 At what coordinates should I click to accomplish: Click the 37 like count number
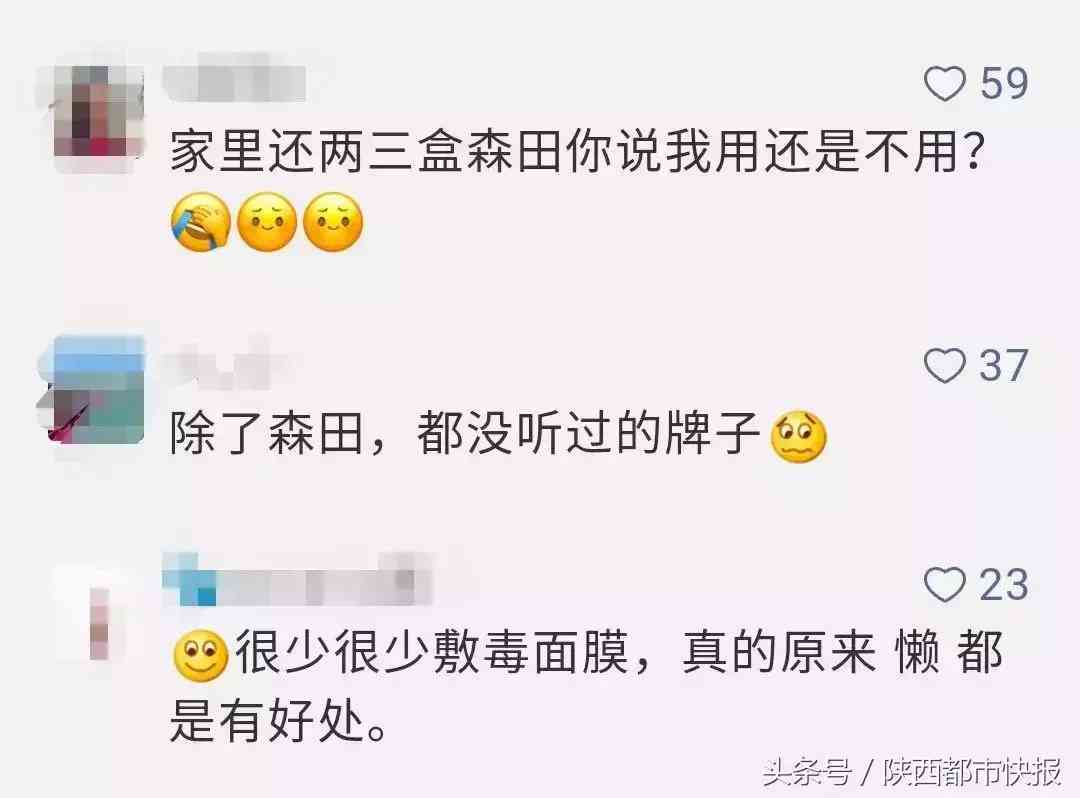click(x=1004, y=365)
